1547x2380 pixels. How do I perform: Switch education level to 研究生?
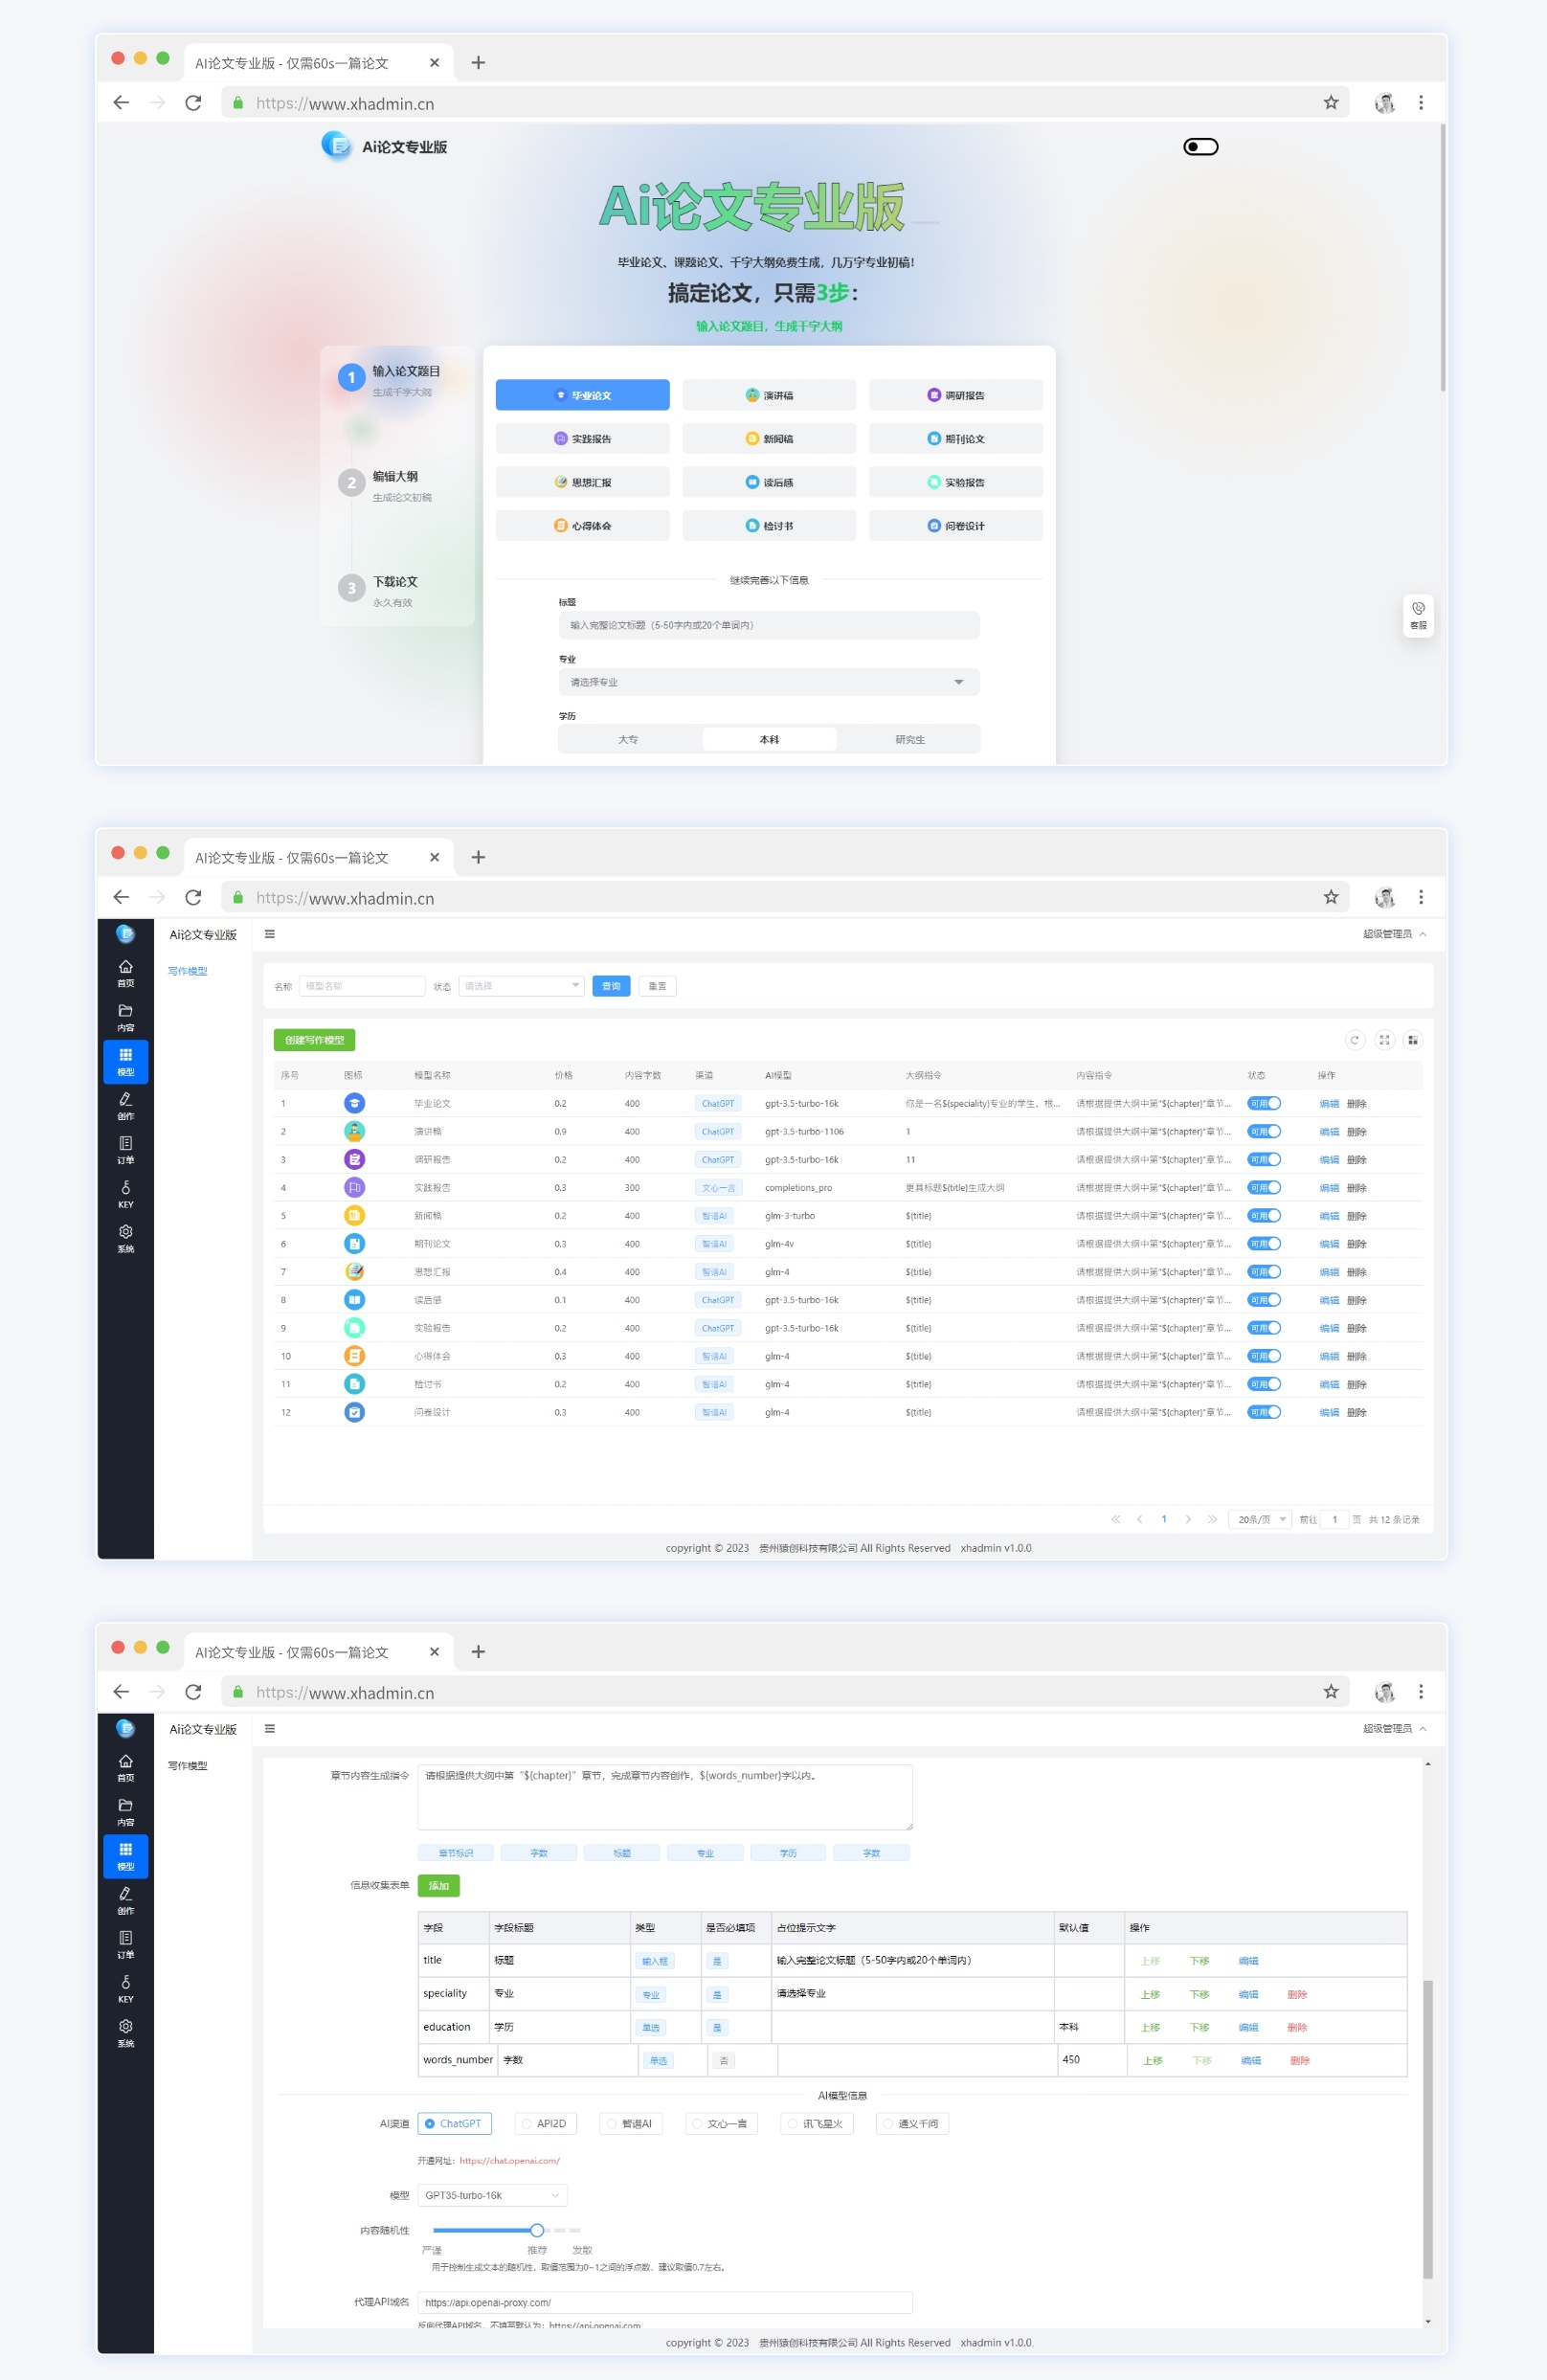pyautogui.click(x=909, y=739)
